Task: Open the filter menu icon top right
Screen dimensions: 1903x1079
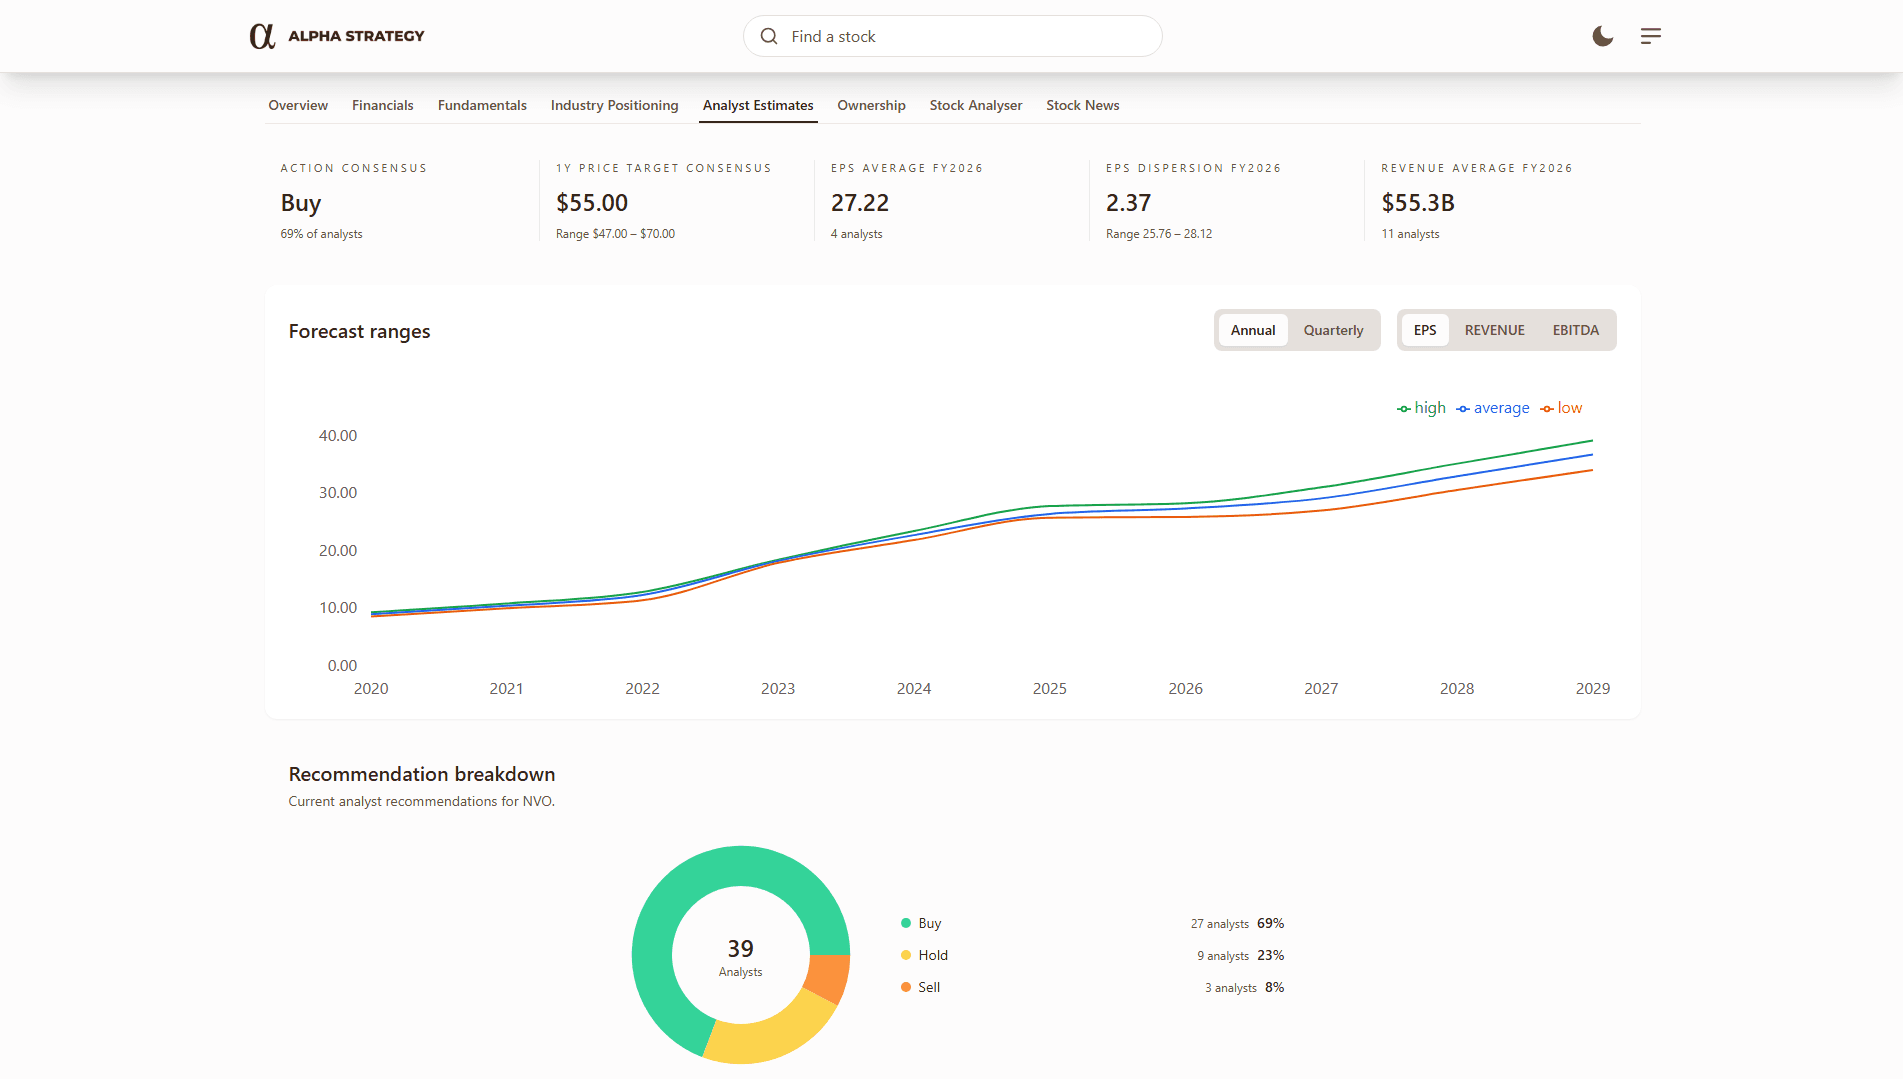Action: click(x=1650, y=36)
